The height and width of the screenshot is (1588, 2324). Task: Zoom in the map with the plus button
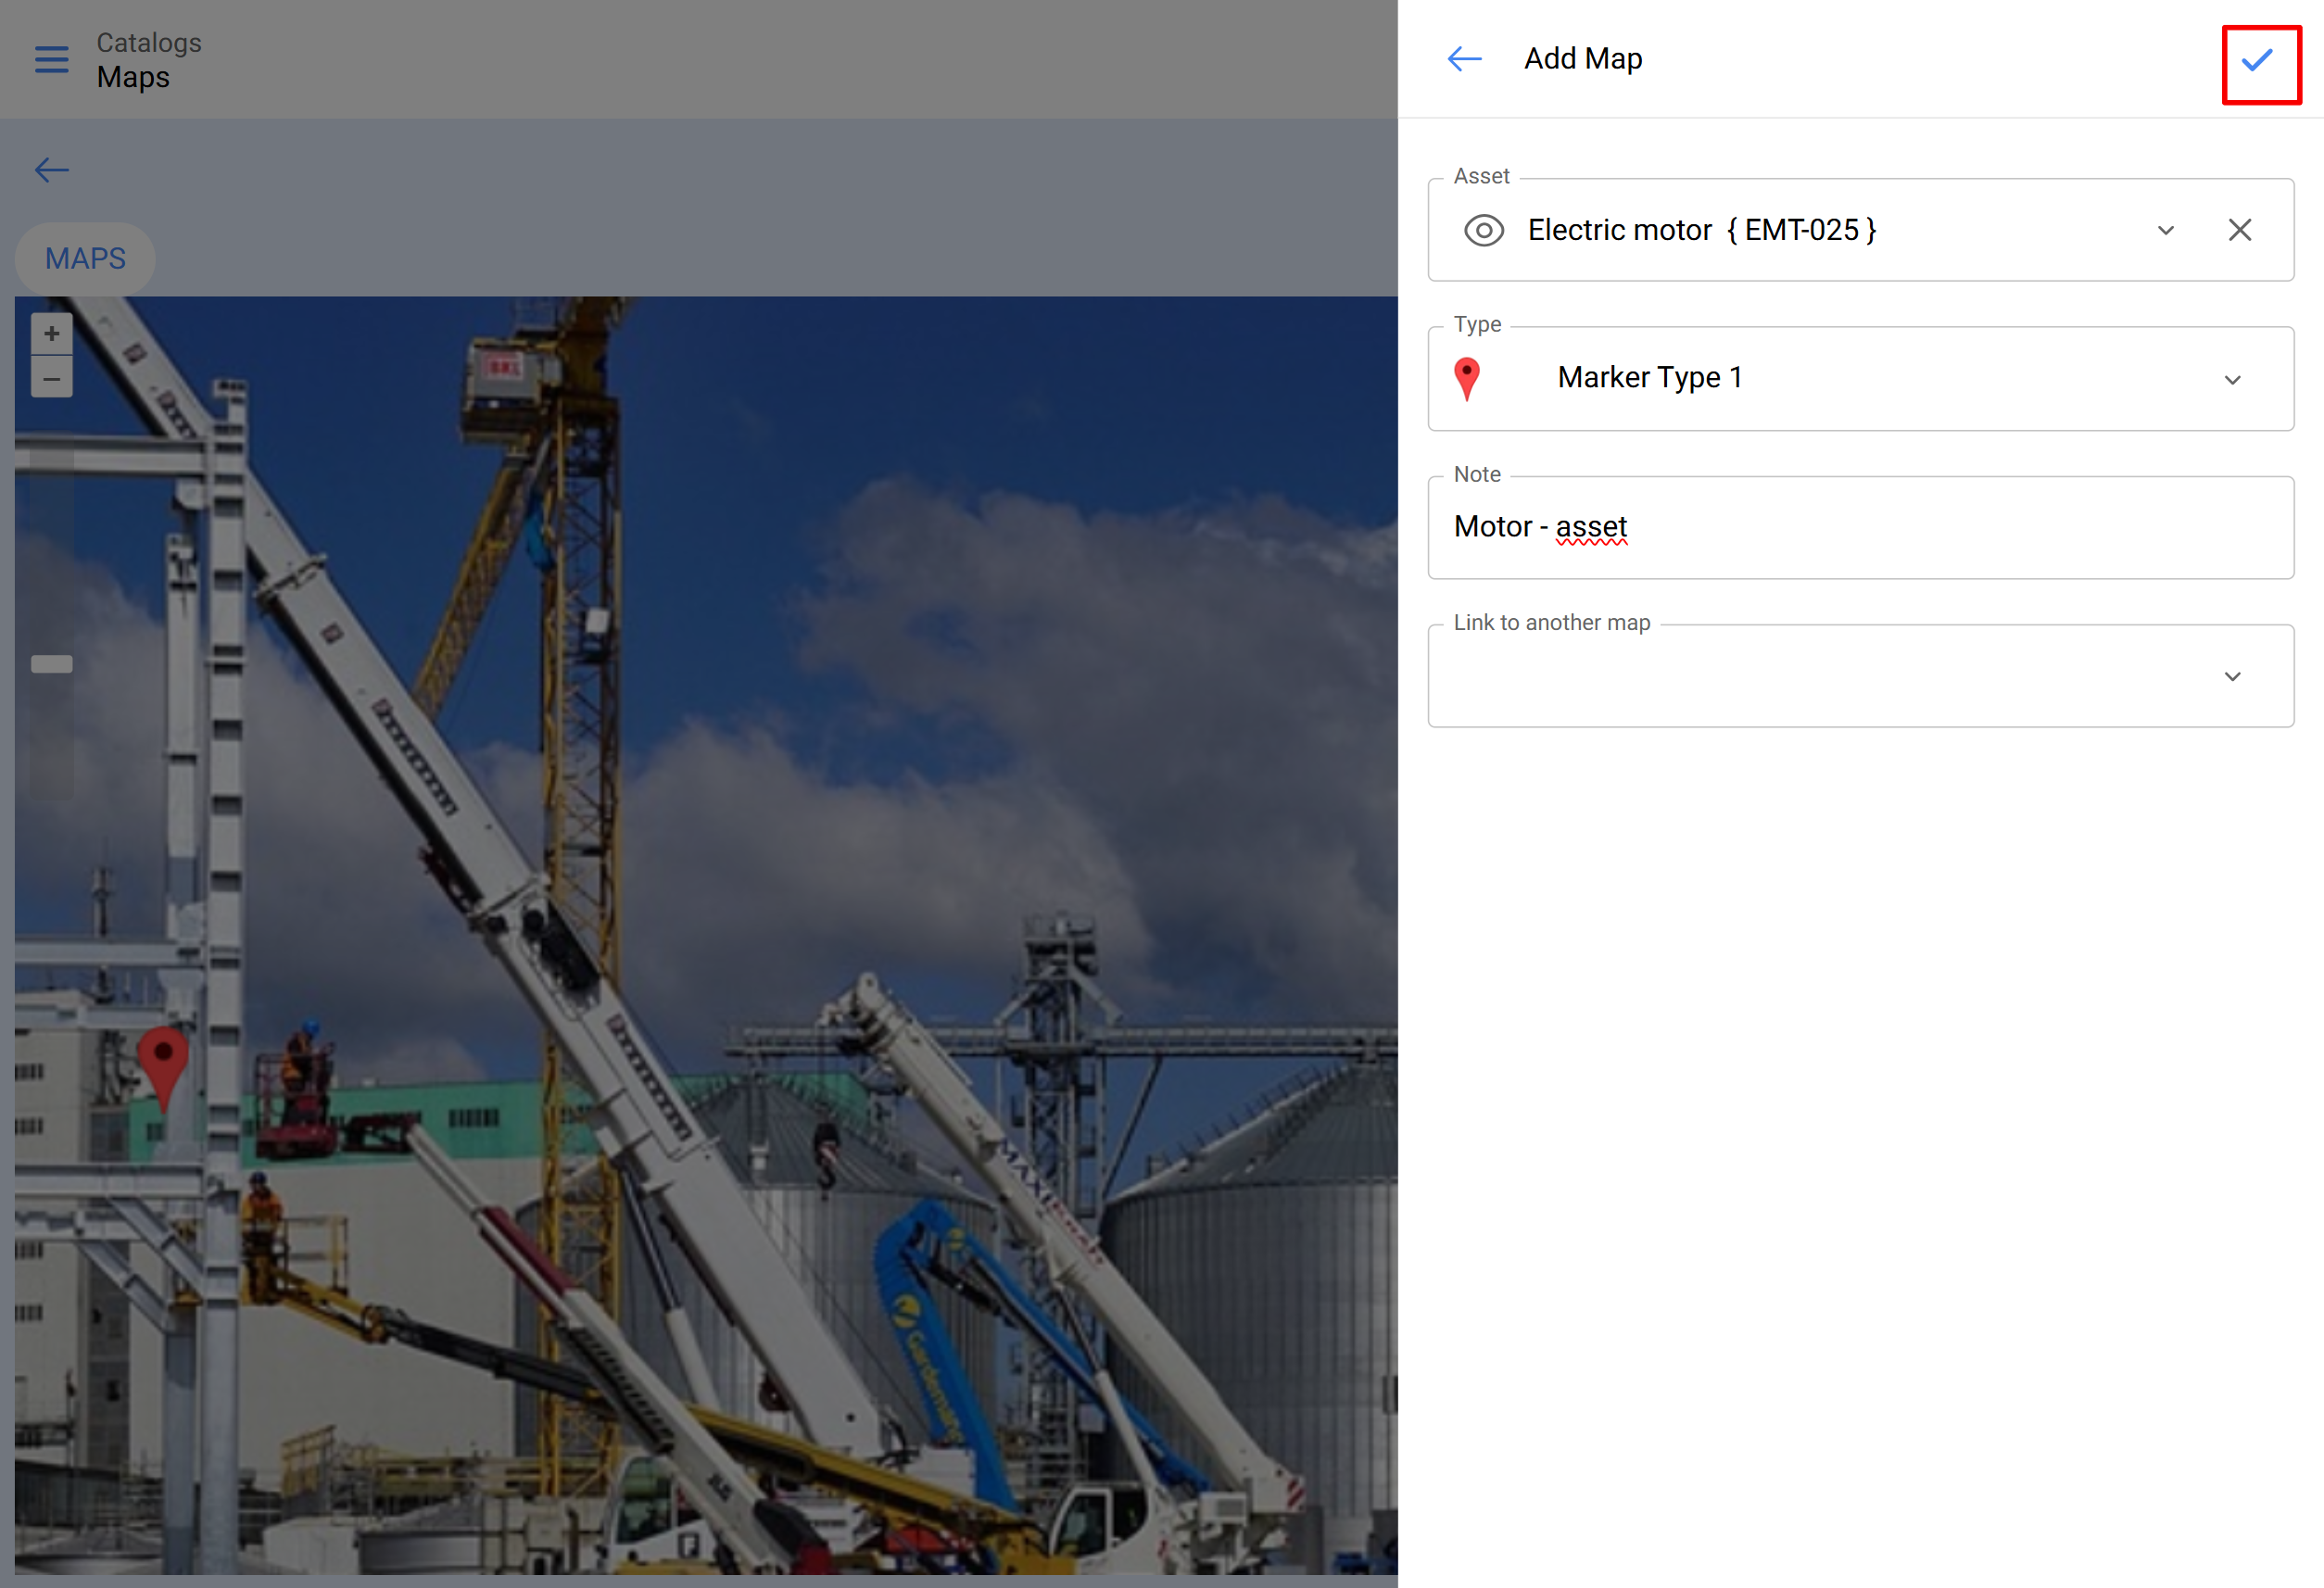tap(52, 334)
